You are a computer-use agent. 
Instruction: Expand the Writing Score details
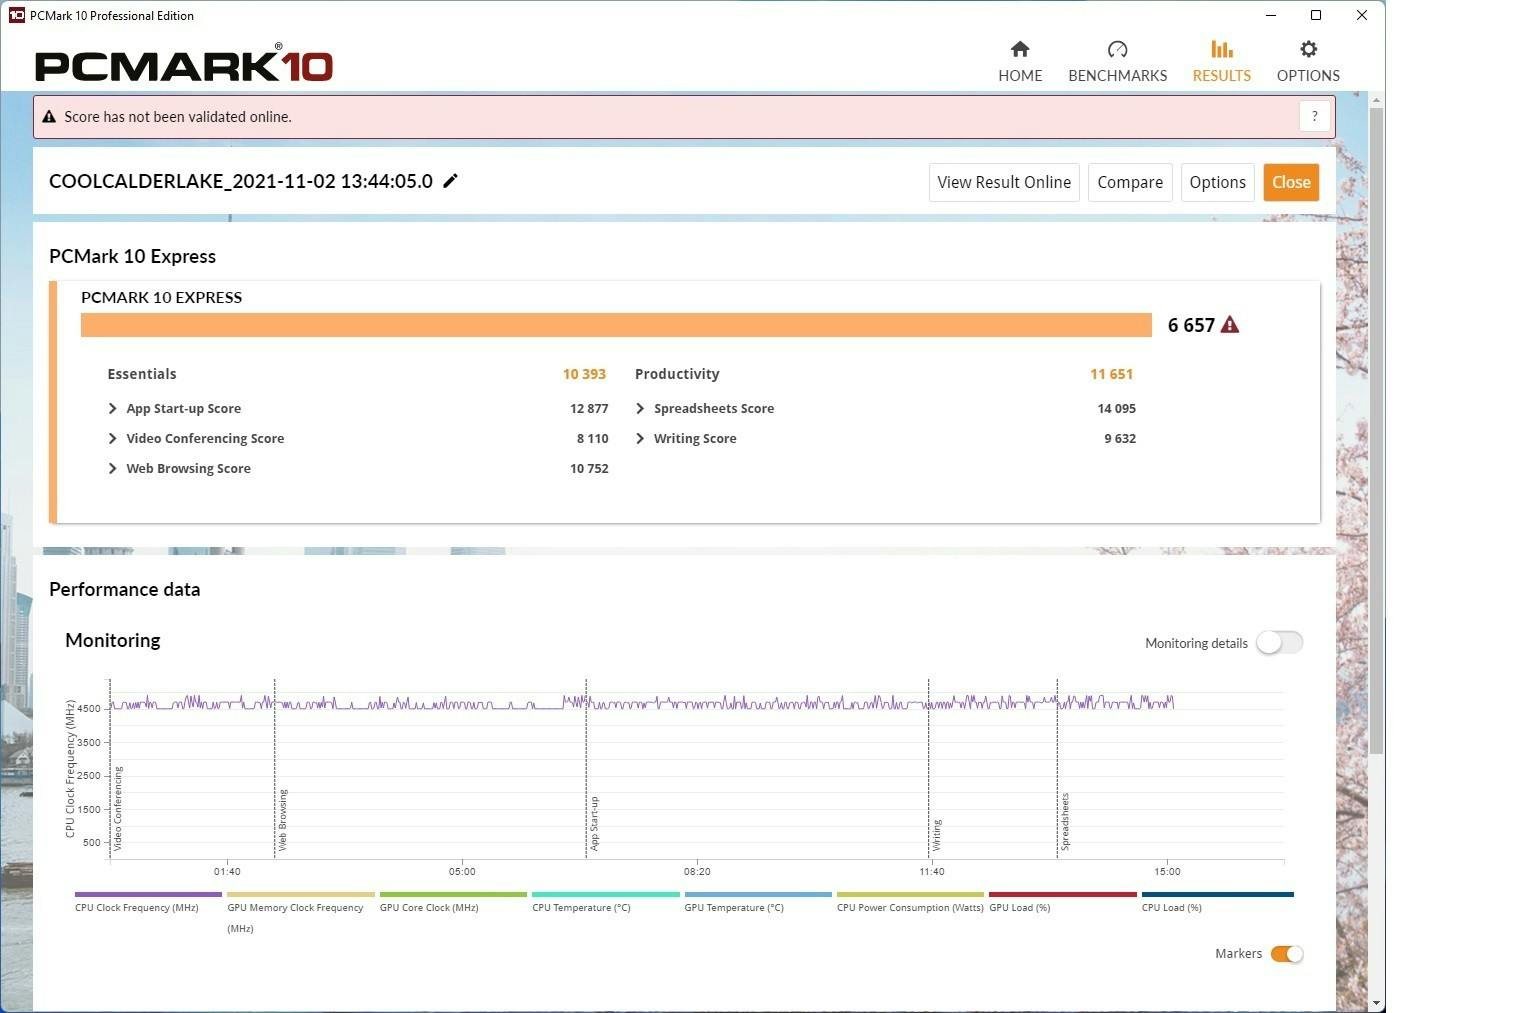tap(640, 439)
